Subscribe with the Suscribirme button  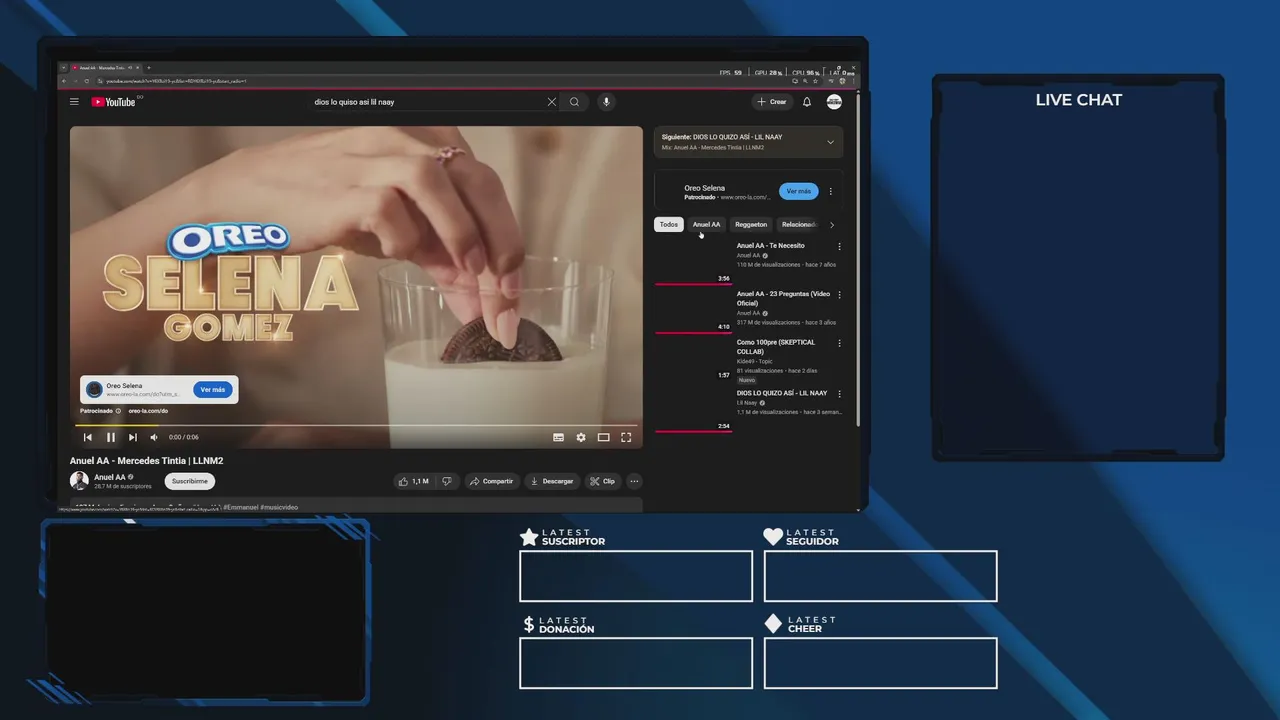190,481
